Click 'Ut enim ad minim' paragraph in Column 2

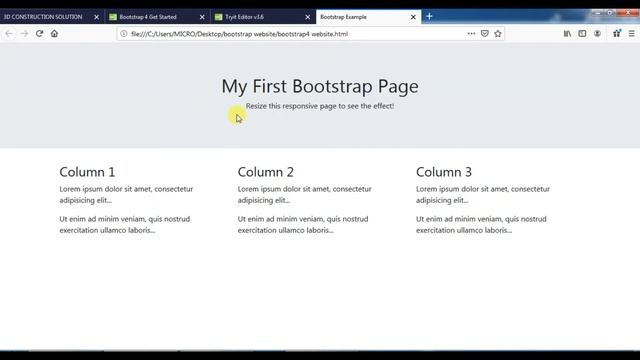tap(303, 224)
